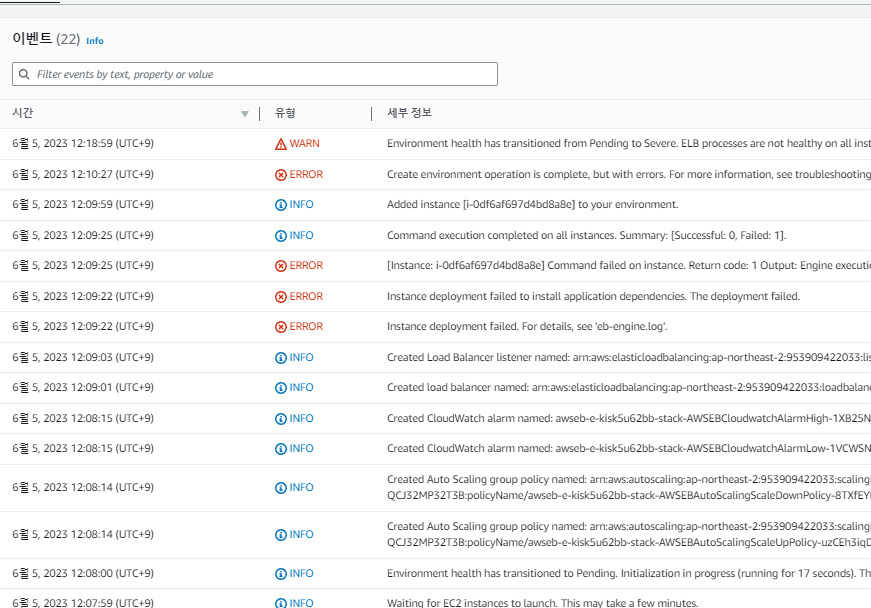The height and width of the screenshot is (608, 871).
Task: Click the AutoScalingScaleUpPolicy message
Action: [629, 535]
